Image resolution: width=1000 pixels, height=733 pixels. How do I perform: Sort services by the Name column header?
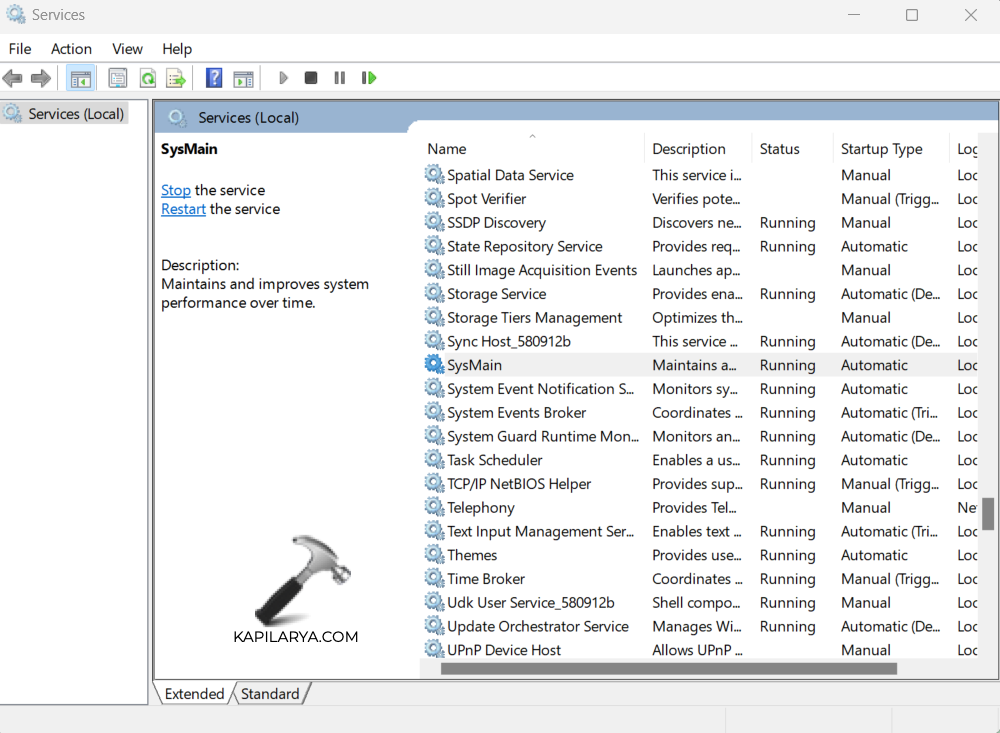coord(447,149)
